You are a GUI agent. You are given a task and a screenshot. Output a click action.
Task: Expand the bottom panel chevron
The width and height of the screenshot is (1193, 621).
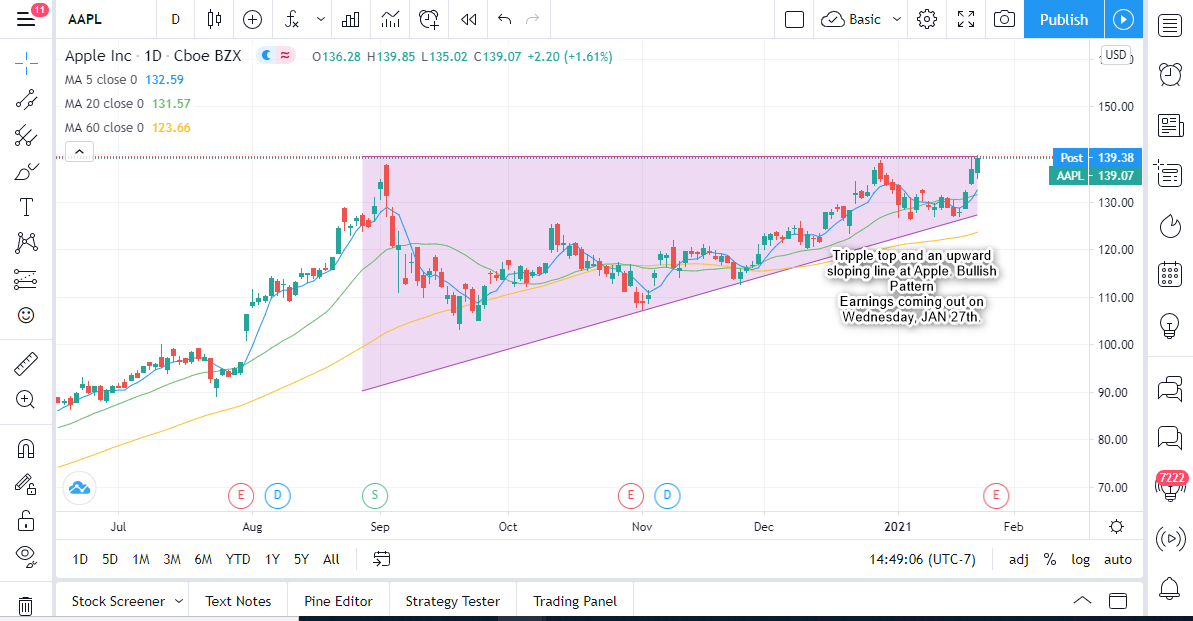tap(1082, 600)
